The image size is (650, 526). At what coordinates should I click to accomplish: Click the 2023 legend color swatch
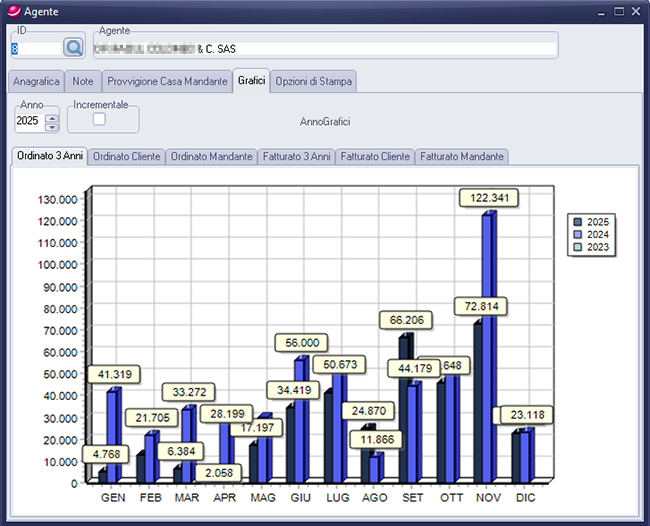pyautogui.click(x=576, y=246)
